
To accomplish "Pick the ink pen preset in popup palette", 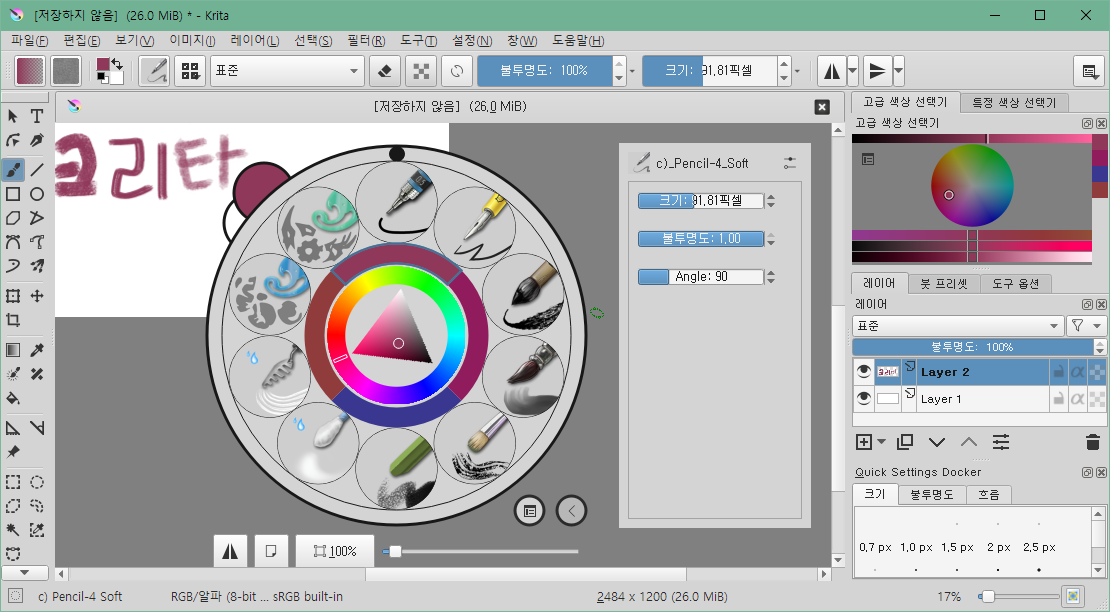I will tap(396, 202).
